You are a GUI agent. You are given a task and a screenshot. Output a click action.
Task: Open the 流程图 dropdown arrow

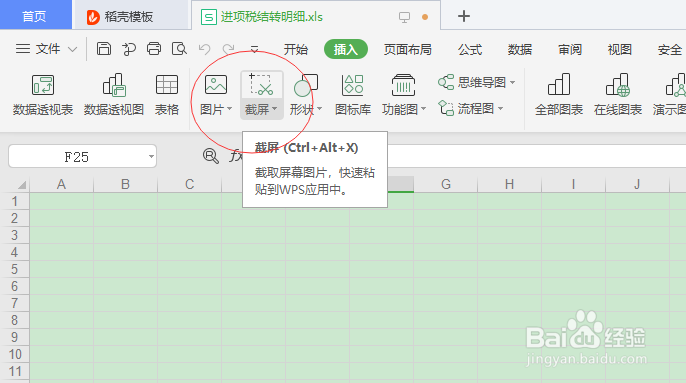click(500, 108)
